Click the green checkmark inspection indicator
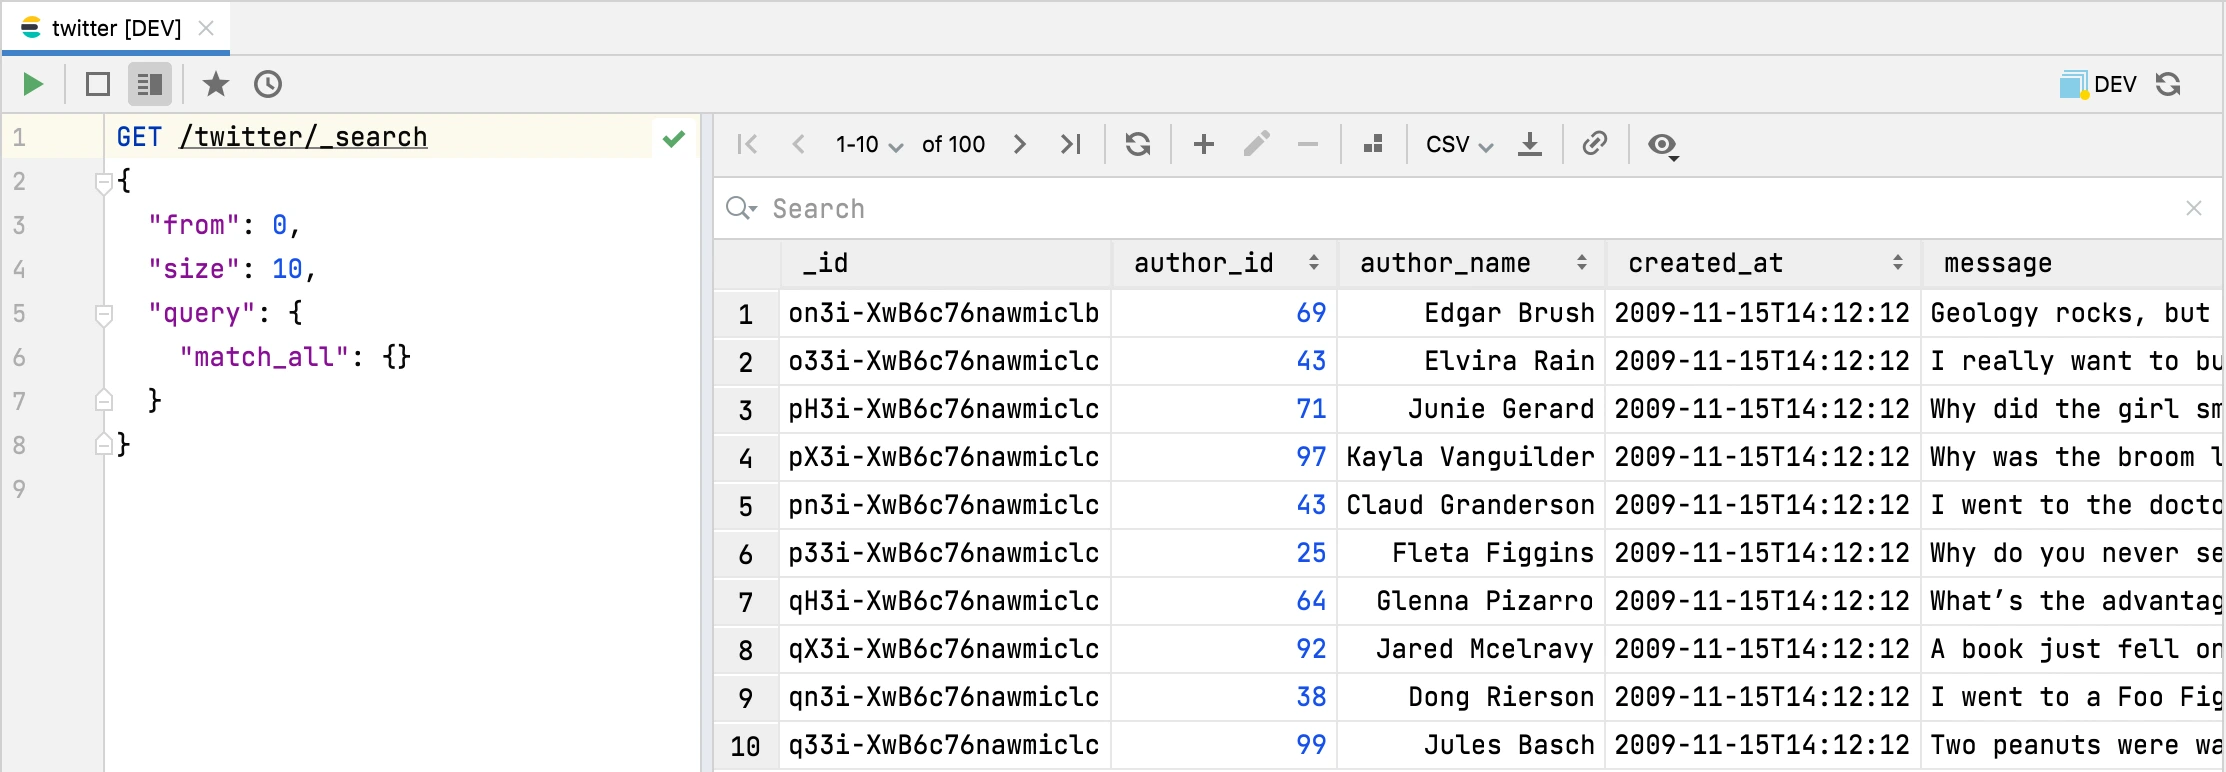Screen dimensions: 2226x772 [x=674, y=138]
